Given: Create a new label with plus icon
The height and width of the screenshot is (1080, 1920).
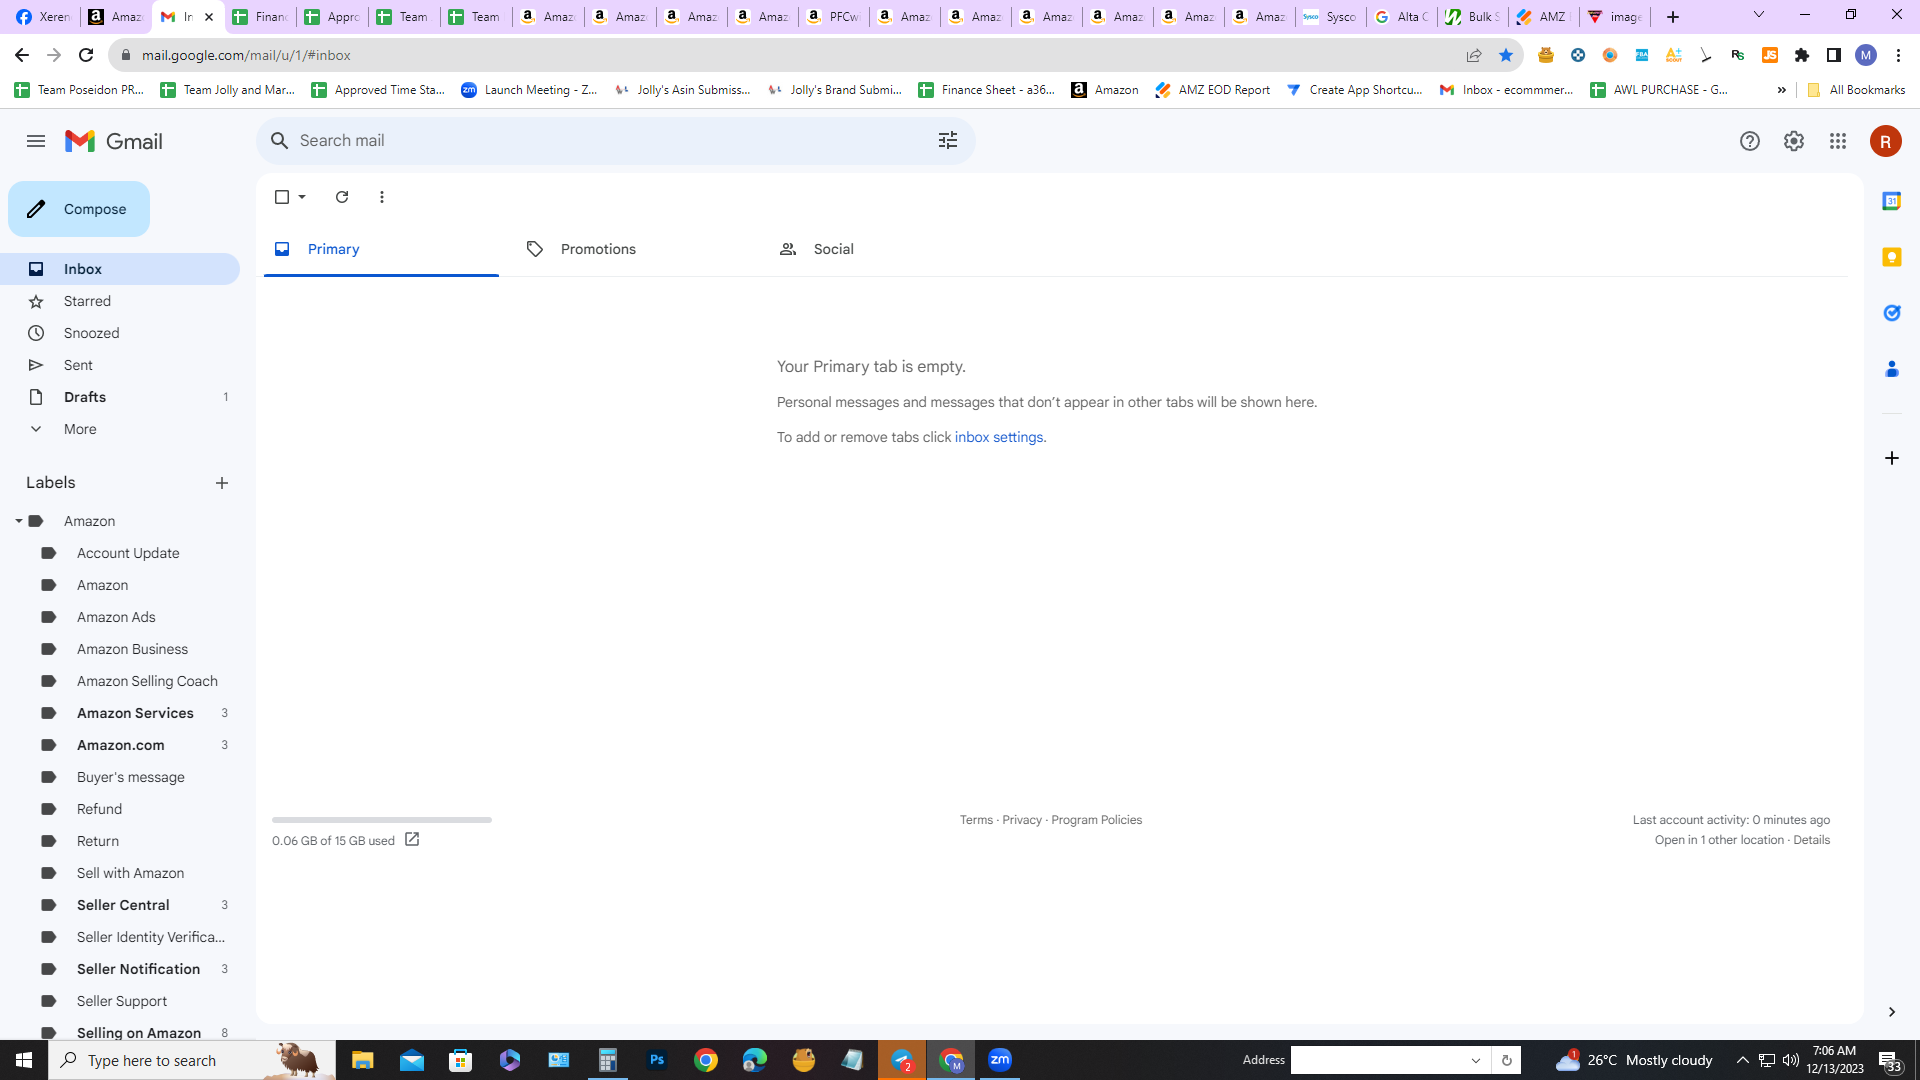Looking at the screenshot, I should [x=222, y=483].
